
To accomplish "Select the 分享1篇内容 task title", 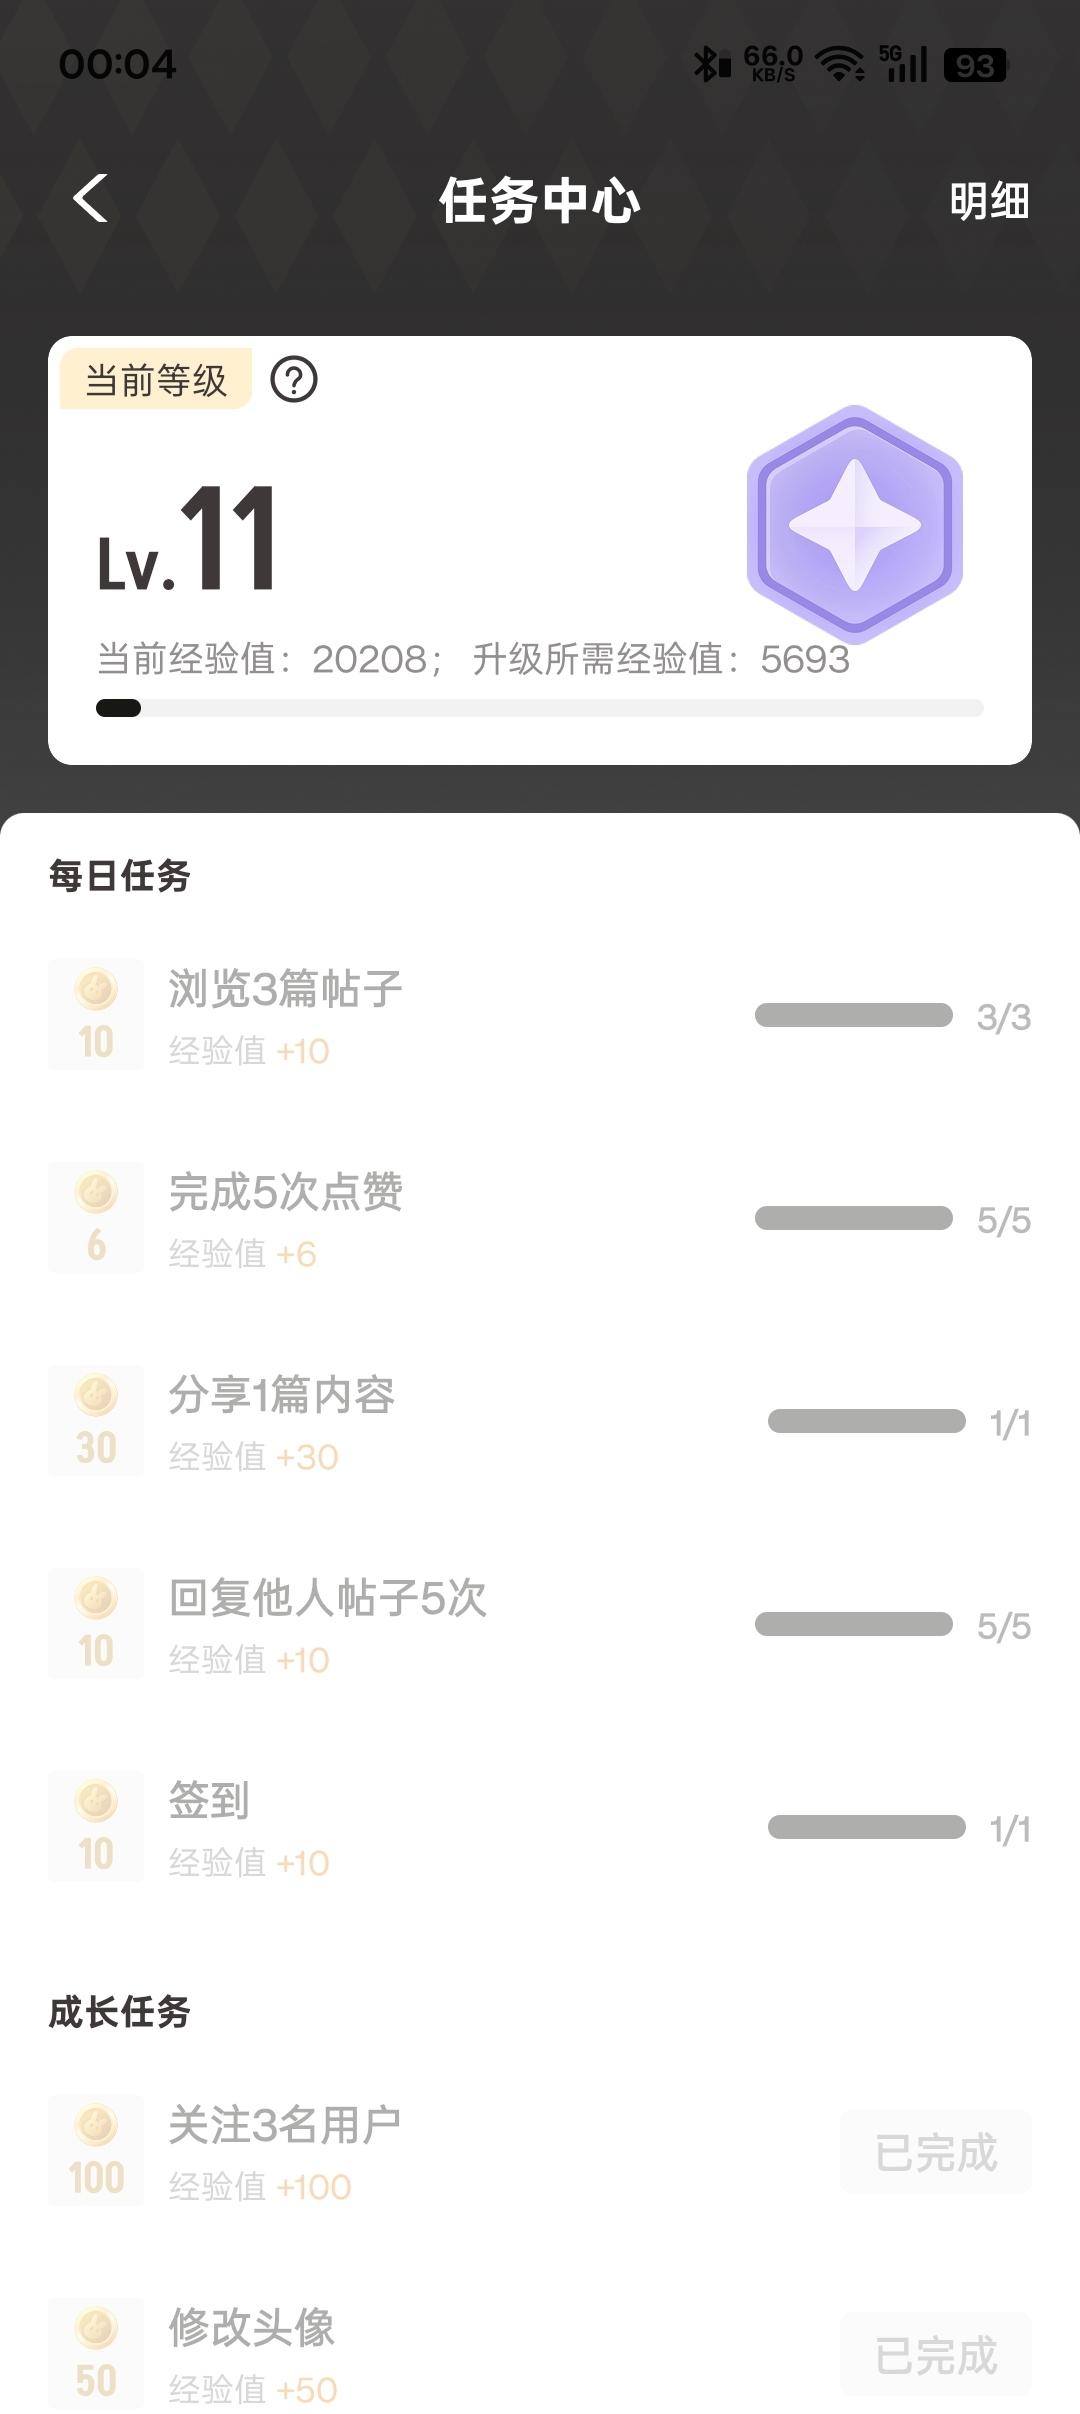I will pos(281,1394).
